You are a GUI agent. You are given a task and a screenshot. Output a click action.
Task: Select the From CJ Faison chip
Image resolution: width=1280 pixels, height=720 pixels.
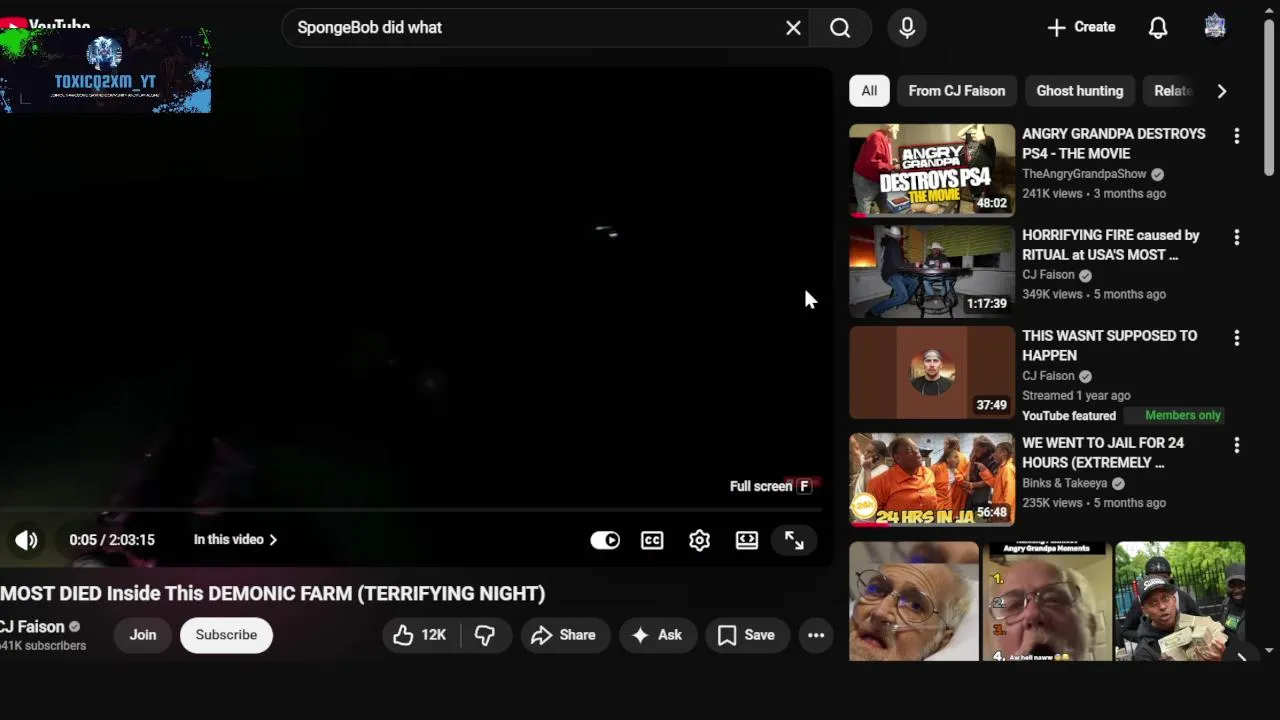tap(957, 91)
